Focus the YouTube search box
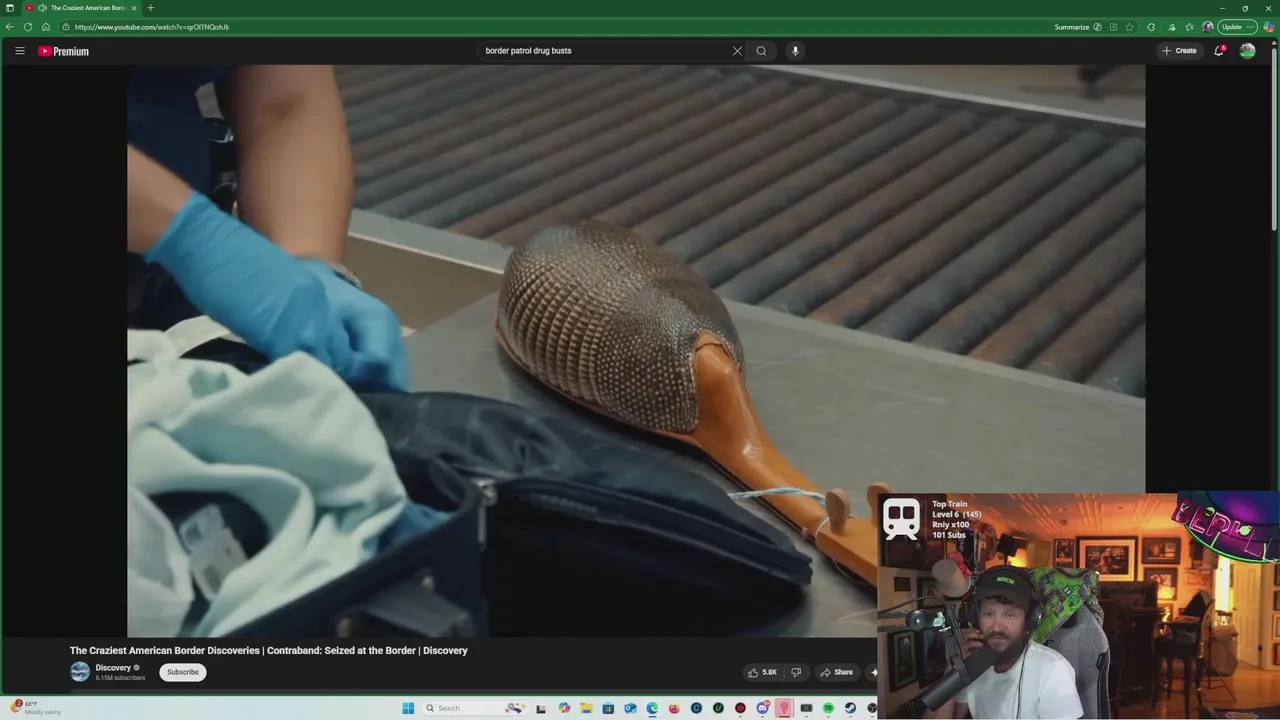 pyautogui.click(x=605, y=51)
